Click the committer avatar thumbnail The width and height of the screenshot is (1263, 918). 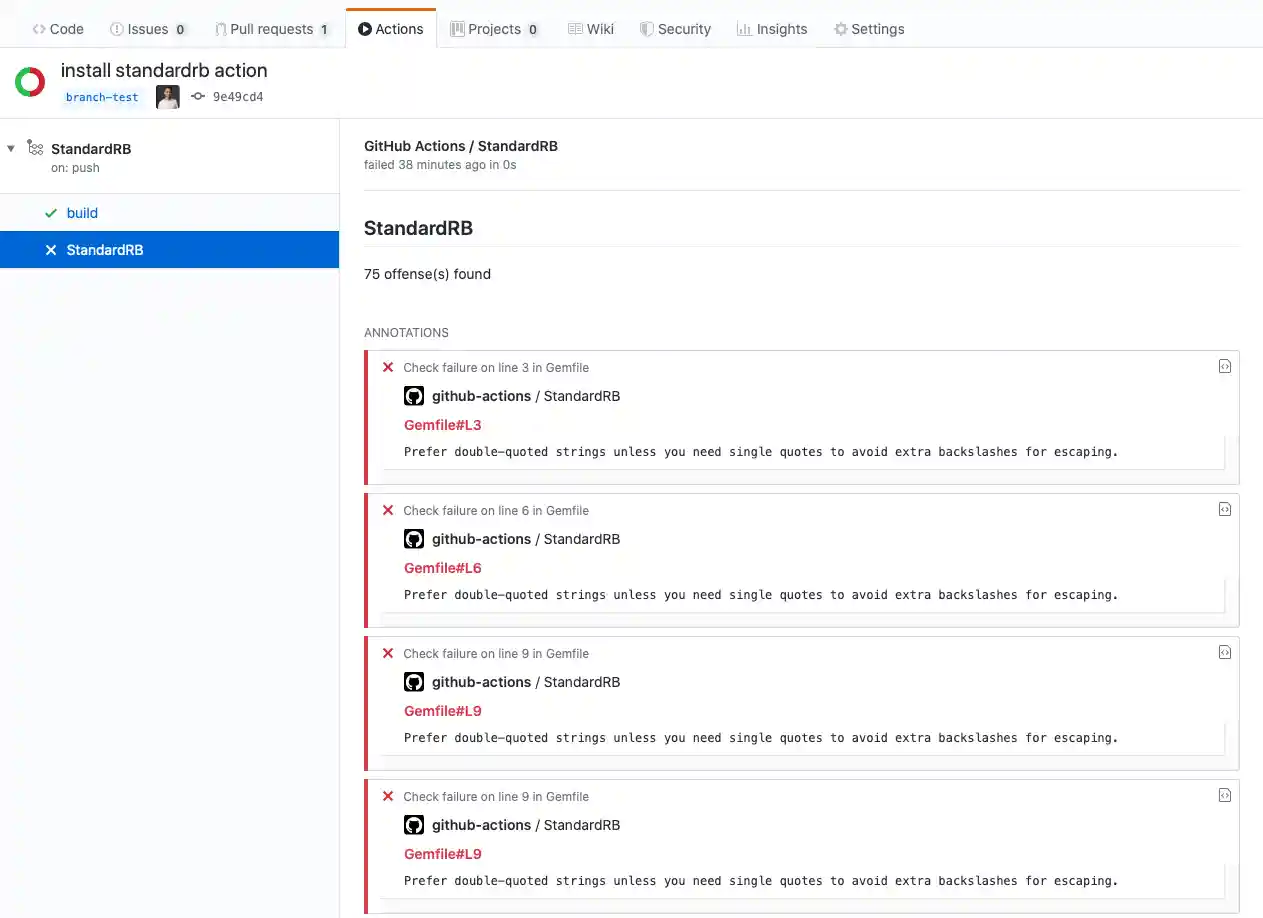click(167, 97)
